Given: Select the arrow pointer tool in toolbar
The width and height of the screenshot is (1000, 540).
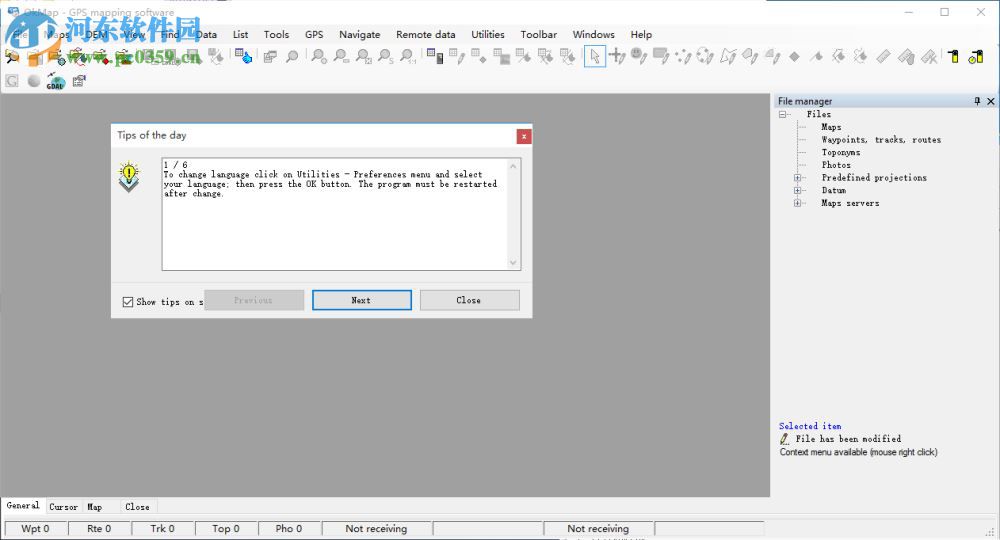Looking at the screenshot, I should tap(595, 57).
